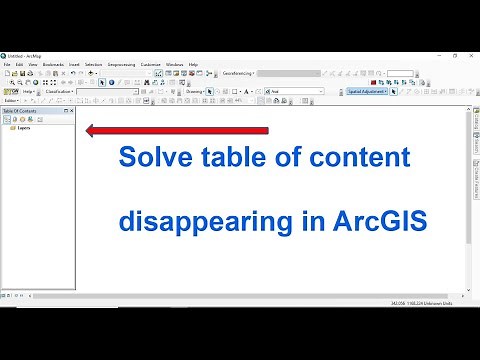Switch to List By Selection view
The width and height of the screenshot is (480, 360).
point(30,119)
